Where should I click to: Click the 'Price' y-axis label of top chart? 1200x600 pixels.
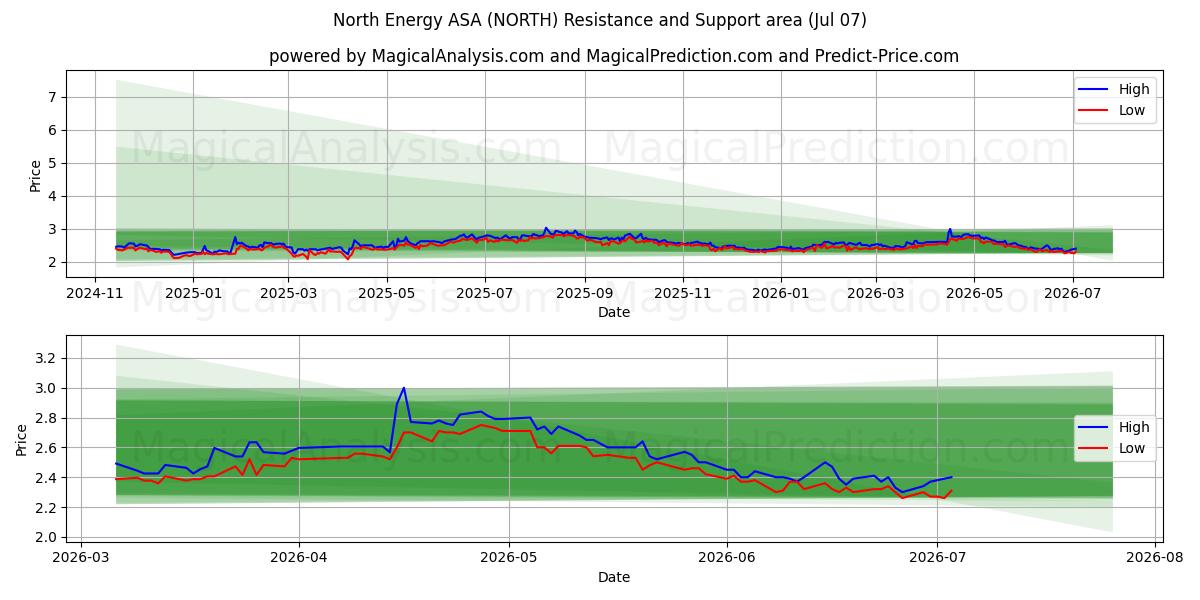pos(36,174)
